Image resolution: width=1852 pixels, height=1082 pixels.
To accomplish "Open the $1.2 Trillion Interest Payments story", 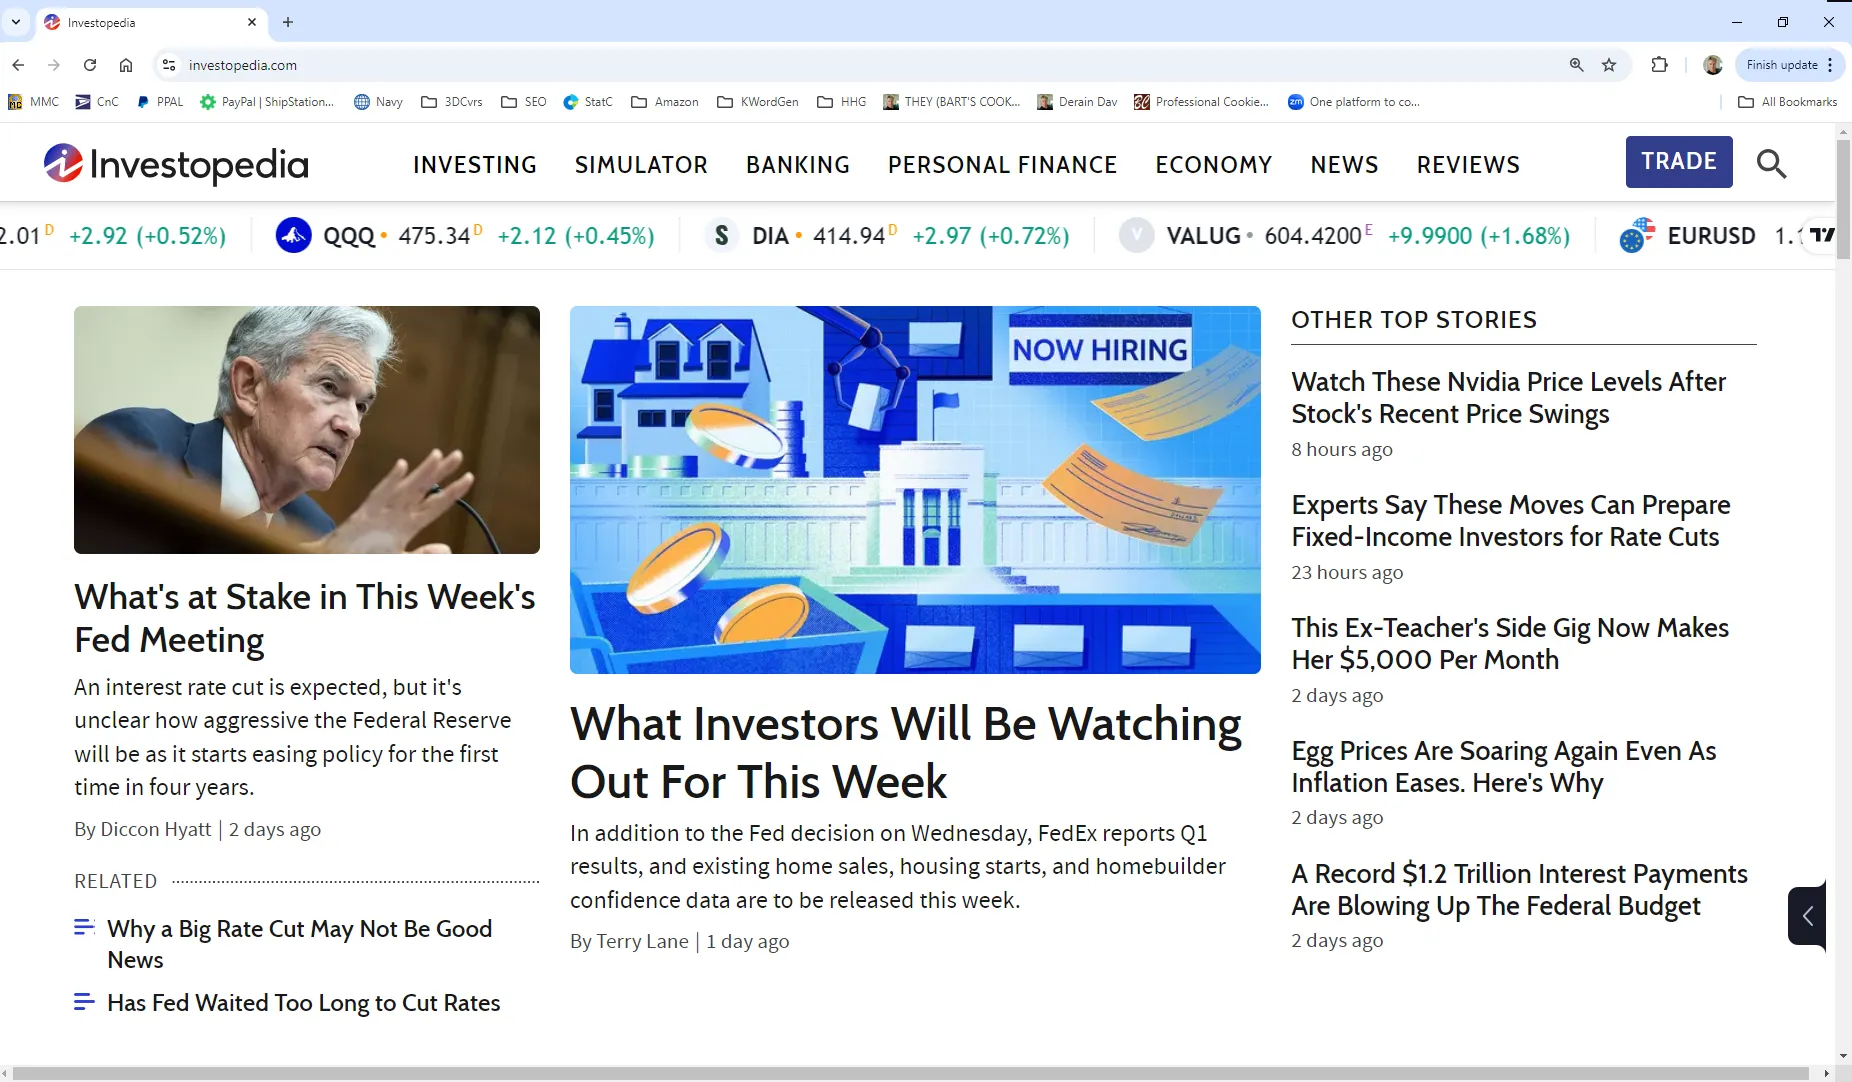I will pyautogui.click(x=1519, y=890).
